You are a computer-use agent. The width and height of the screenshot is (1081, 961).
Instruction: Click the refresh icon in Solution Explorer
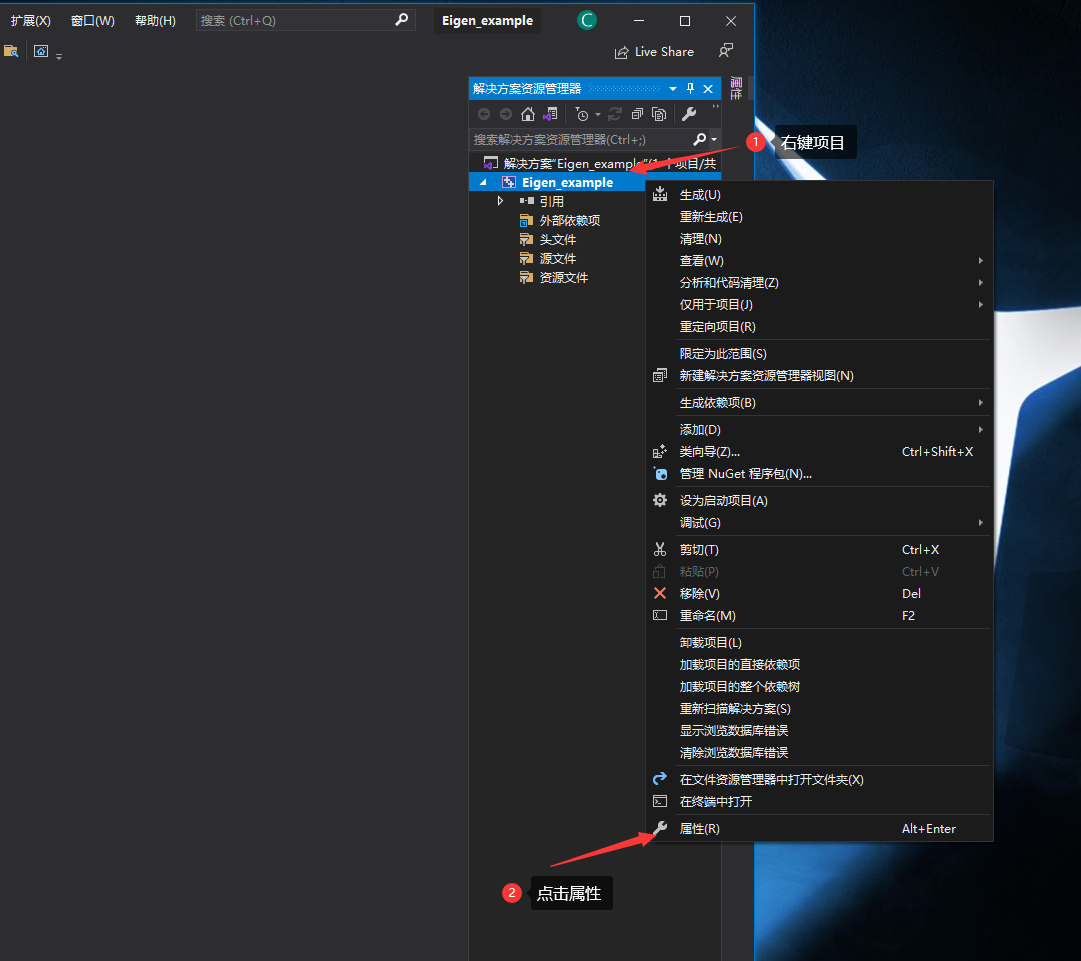pos(613,114)
